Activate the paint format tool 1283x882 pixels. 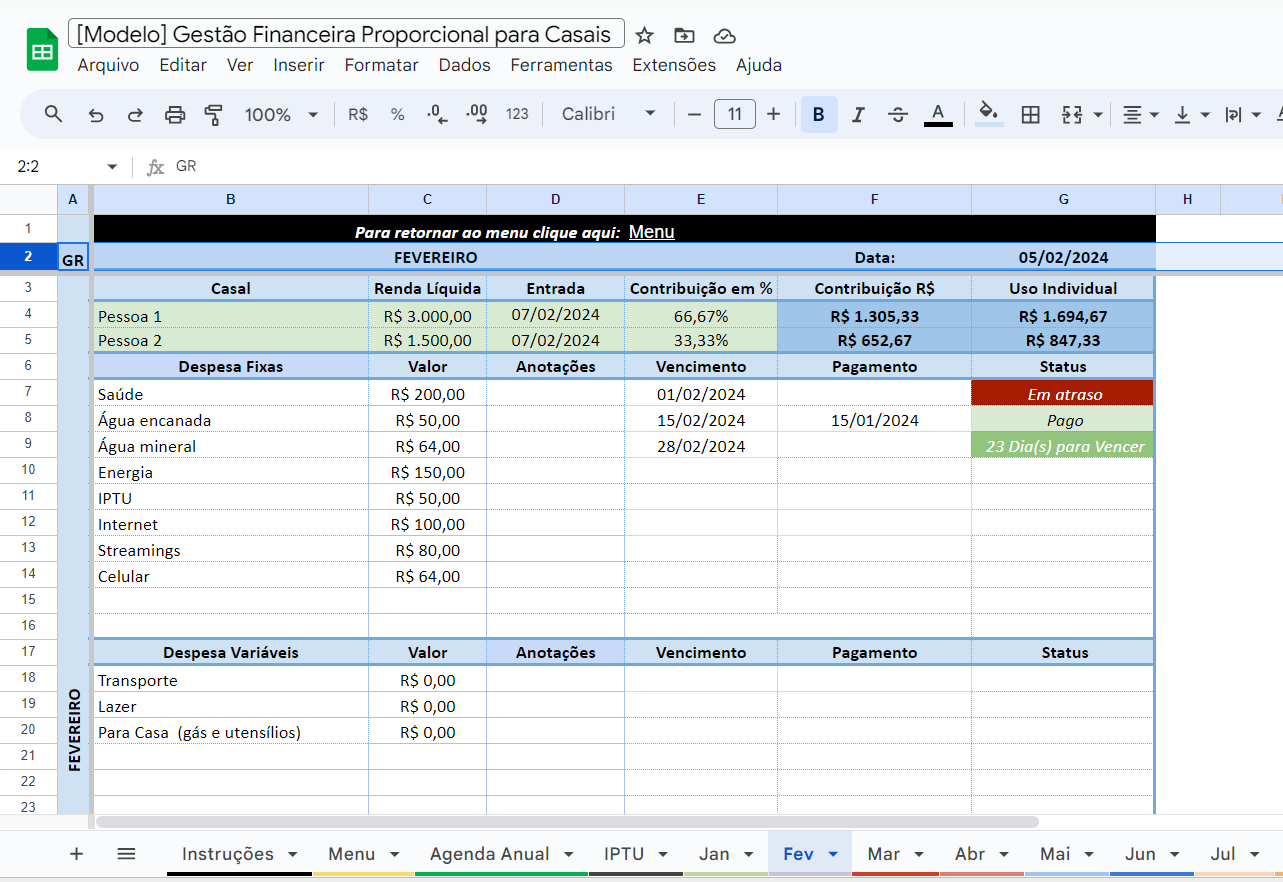tap(213, 114)
